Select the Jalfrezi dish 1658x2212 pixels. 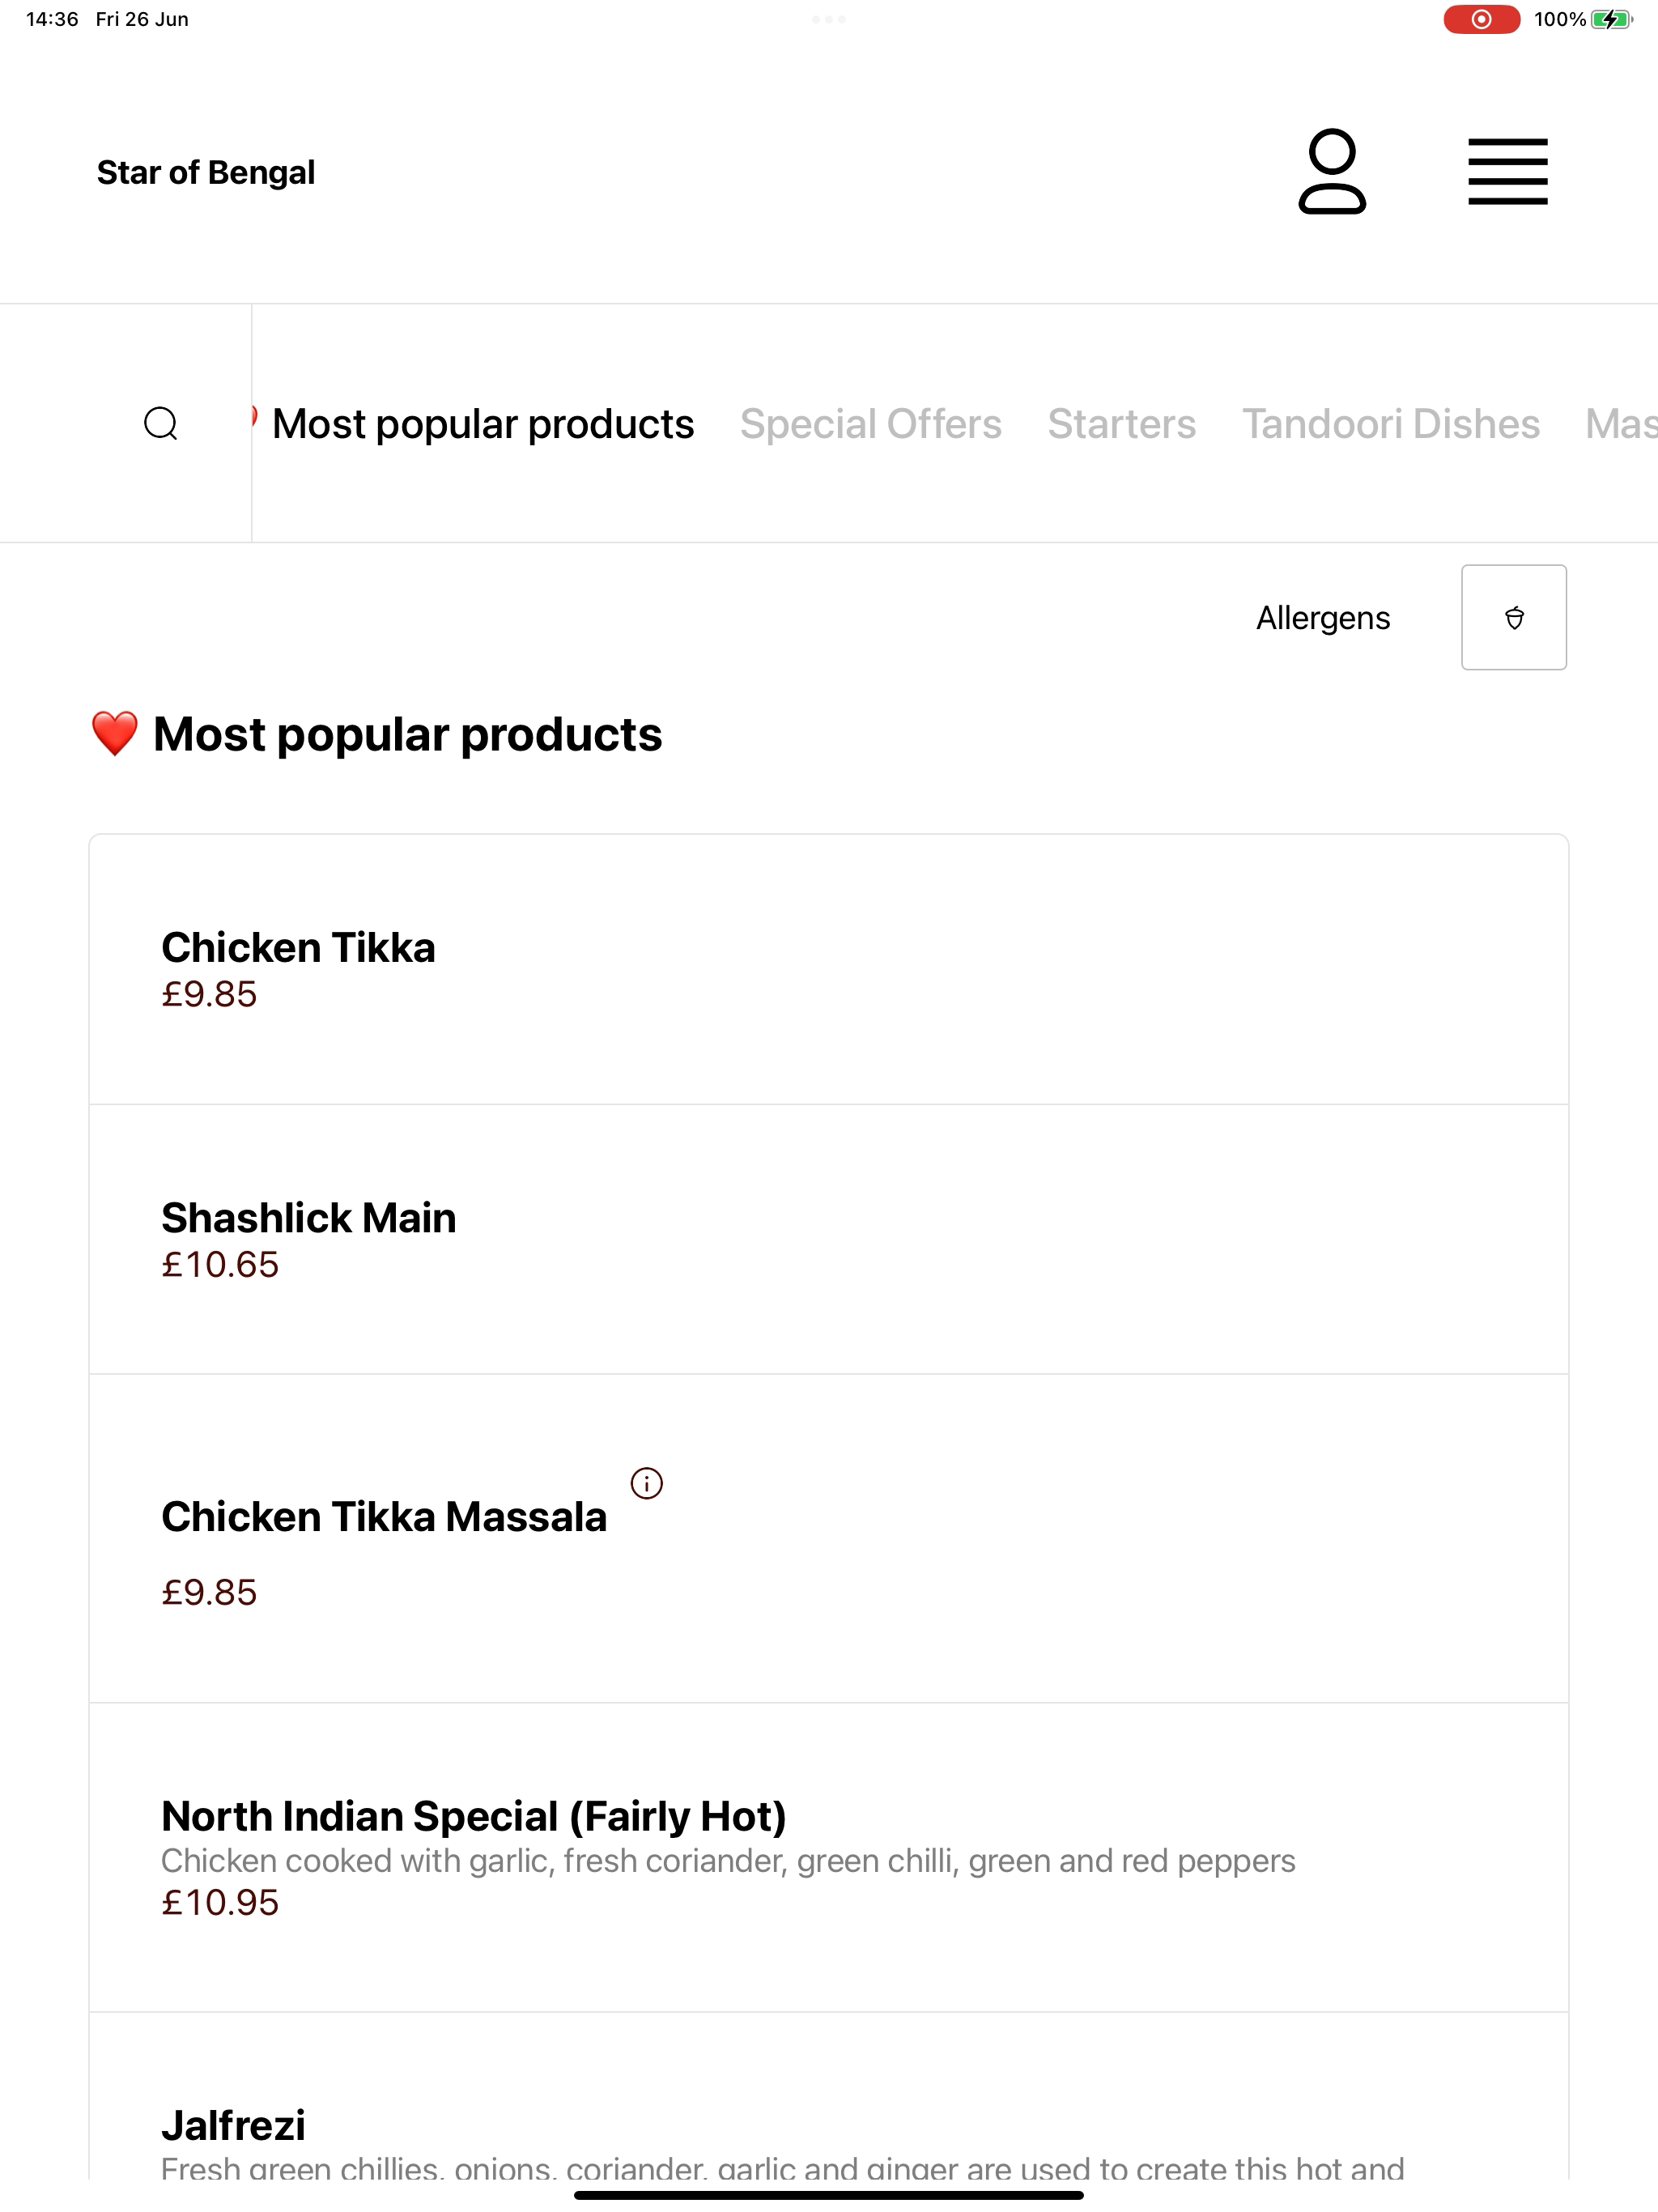pyautogui.click(x=829, y=2097)
